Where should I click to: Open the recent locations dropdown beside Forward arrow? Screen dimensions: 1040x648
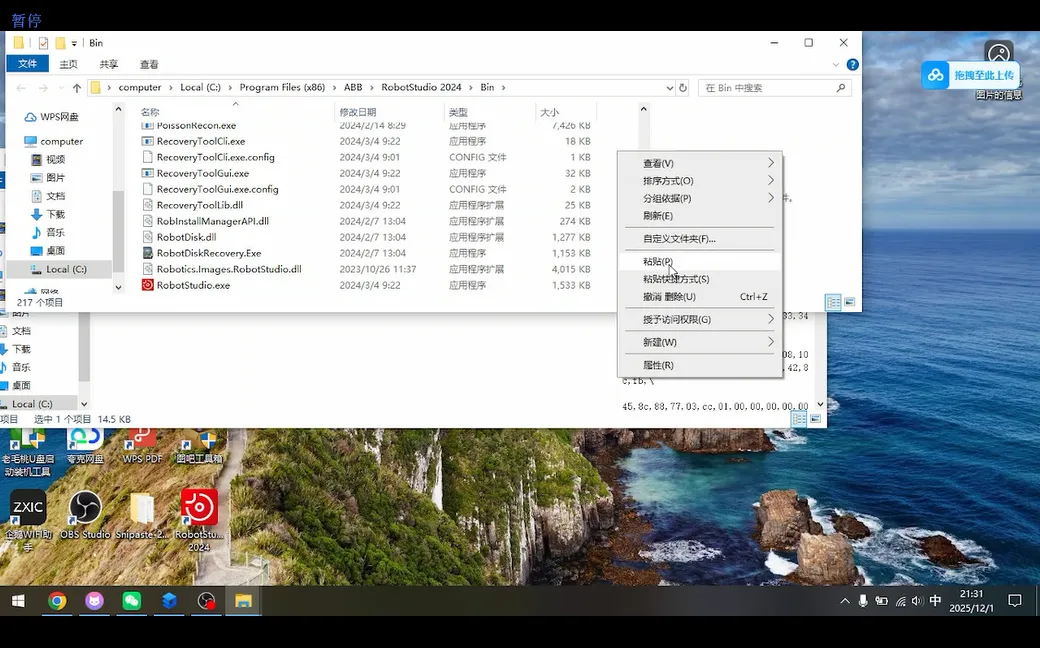[x=60, y=88]
